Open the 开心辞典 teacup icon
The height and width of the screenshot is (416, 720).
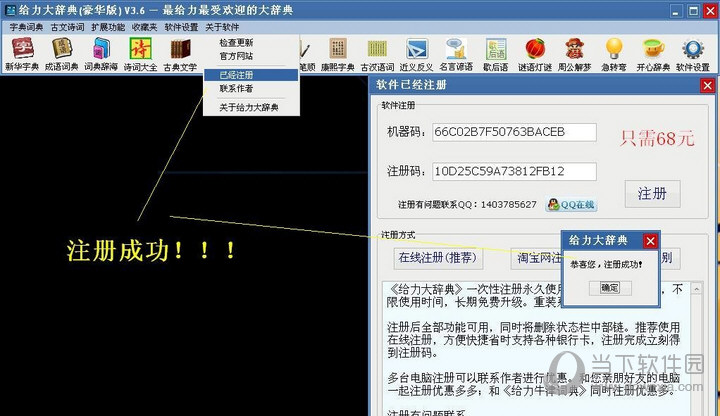(653, 54)
